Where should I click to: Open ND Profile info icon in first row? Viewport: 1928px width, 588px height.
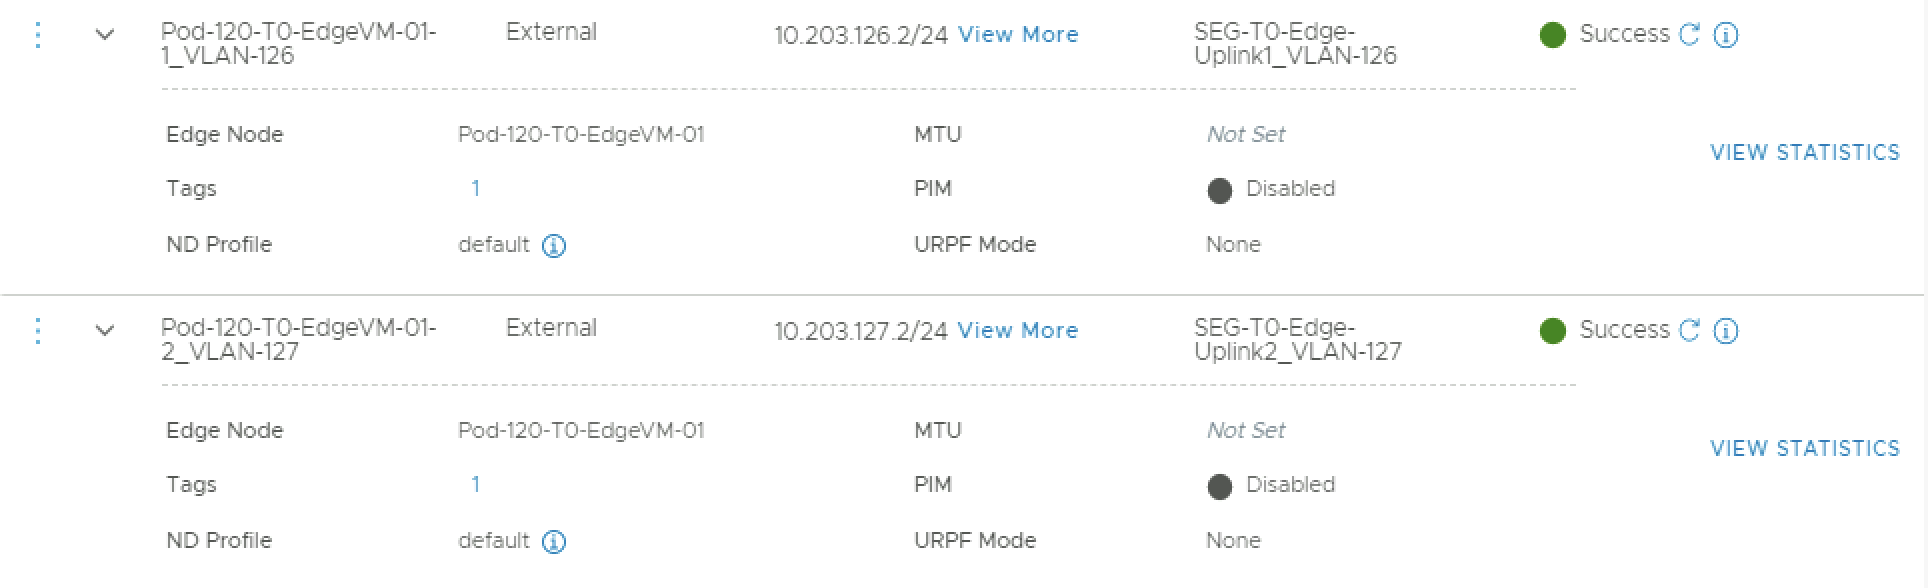point(554,246)
